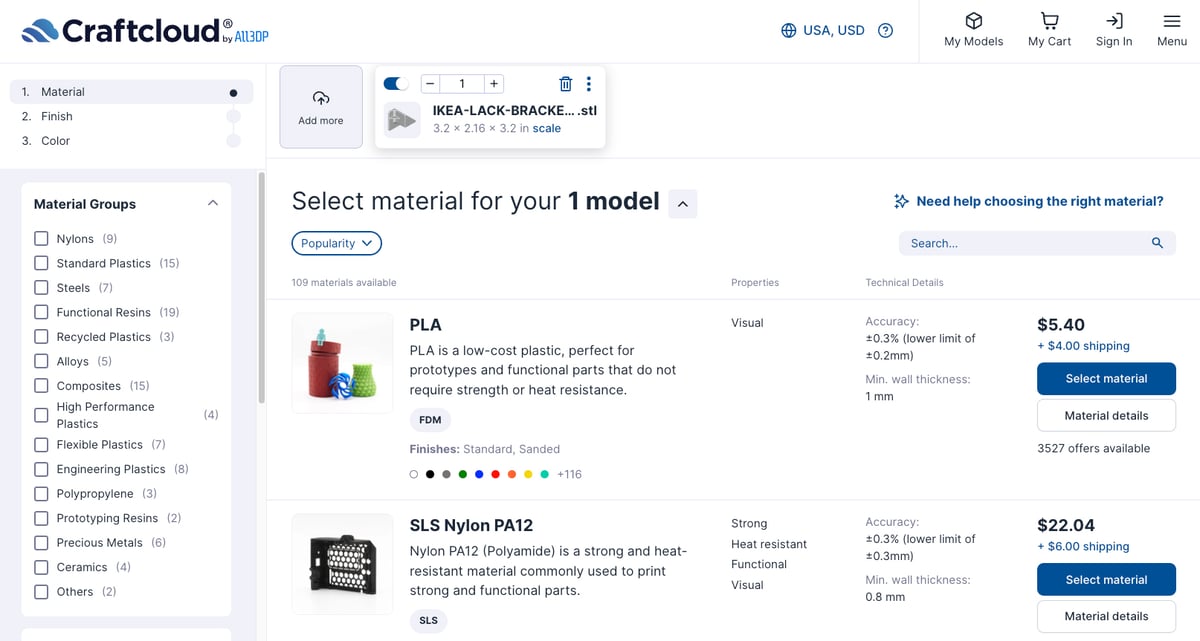This screenshot has width=1200, height=641.
Task: Check the Nylons material group
Action: click(x=41, y=239)
